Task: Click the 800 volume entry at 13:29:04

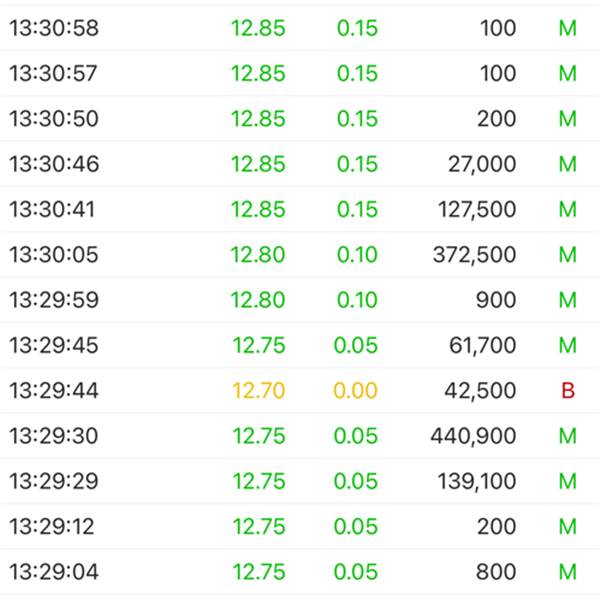Action: (x=496, y=572)
